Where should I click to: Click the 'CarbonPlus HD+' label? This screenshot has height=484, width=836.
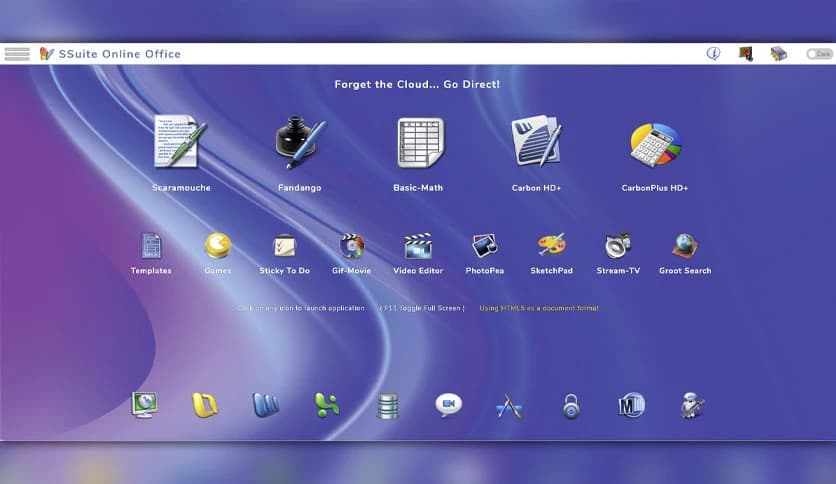(x=655, y=188)
